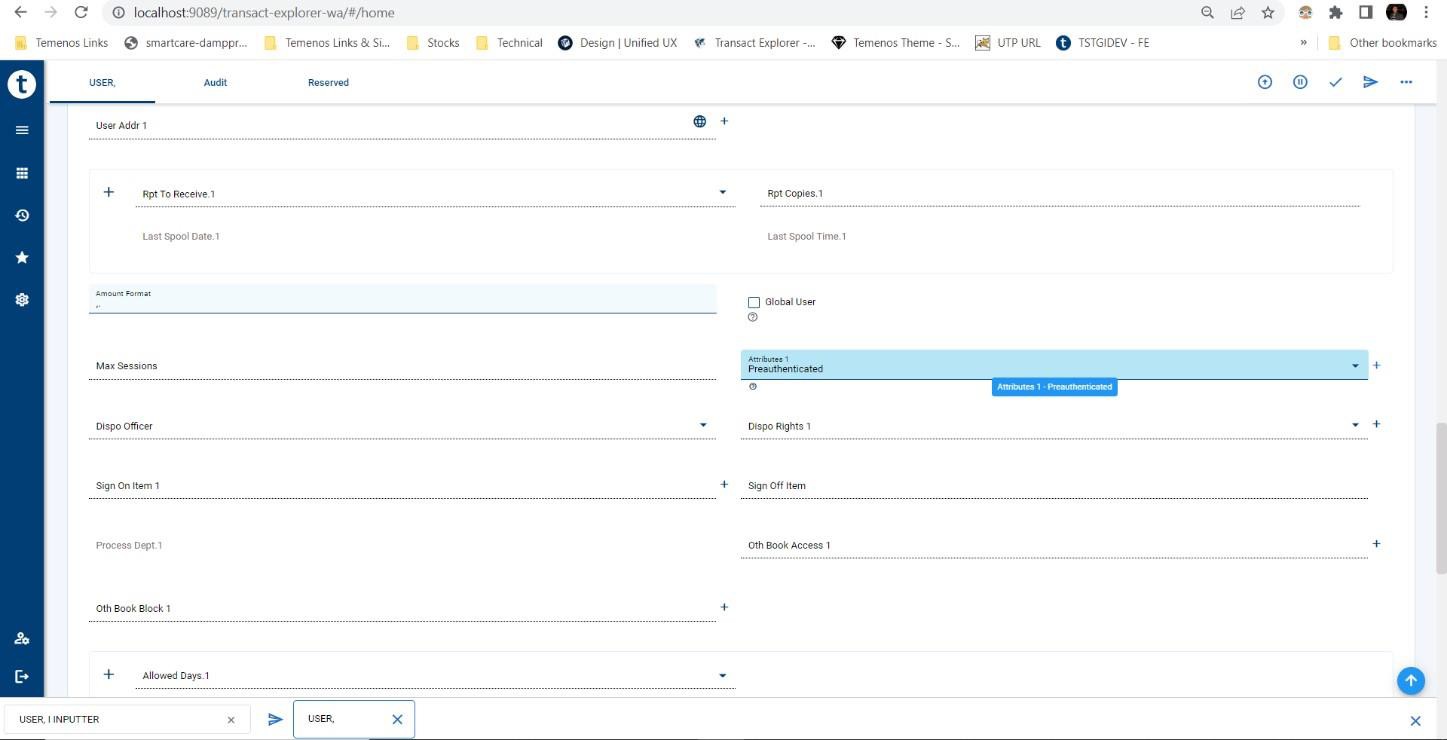Click the hamburger menu icon in sidebar
The height and width of the screenshot is (740, 1447).
(x=22, y=130)
